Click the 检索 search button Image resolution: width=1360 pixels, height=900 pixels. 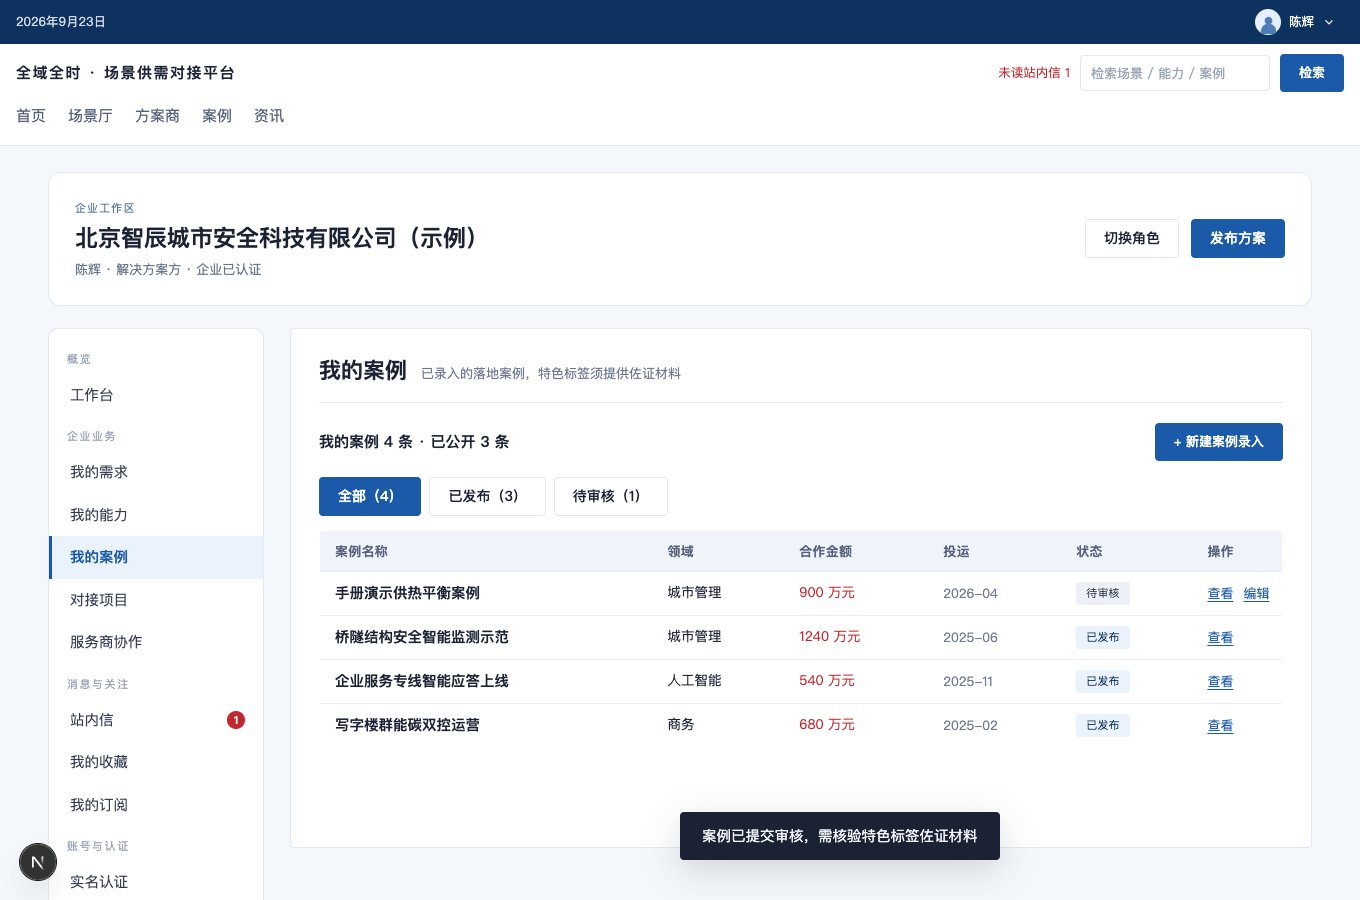click(x=1312, y=73)
